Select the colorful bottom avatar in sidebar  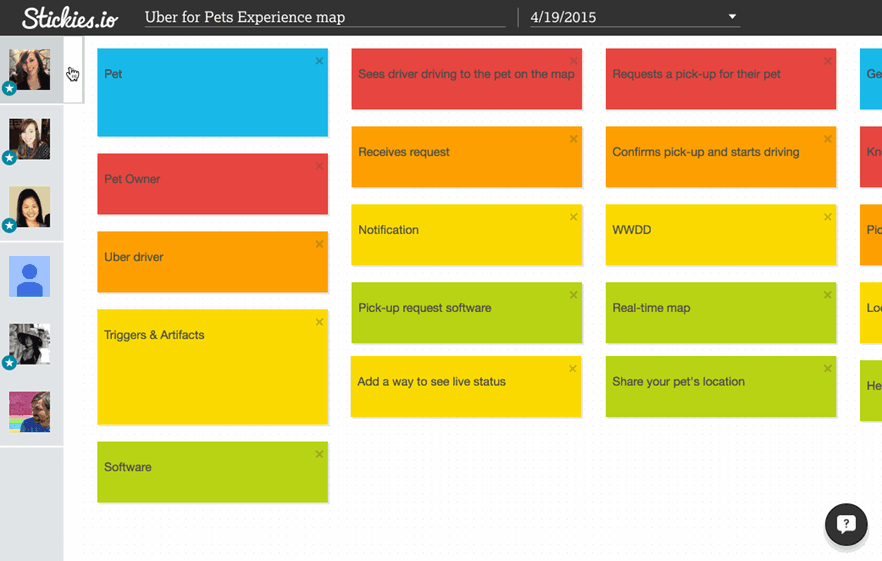tap(30, 412)
